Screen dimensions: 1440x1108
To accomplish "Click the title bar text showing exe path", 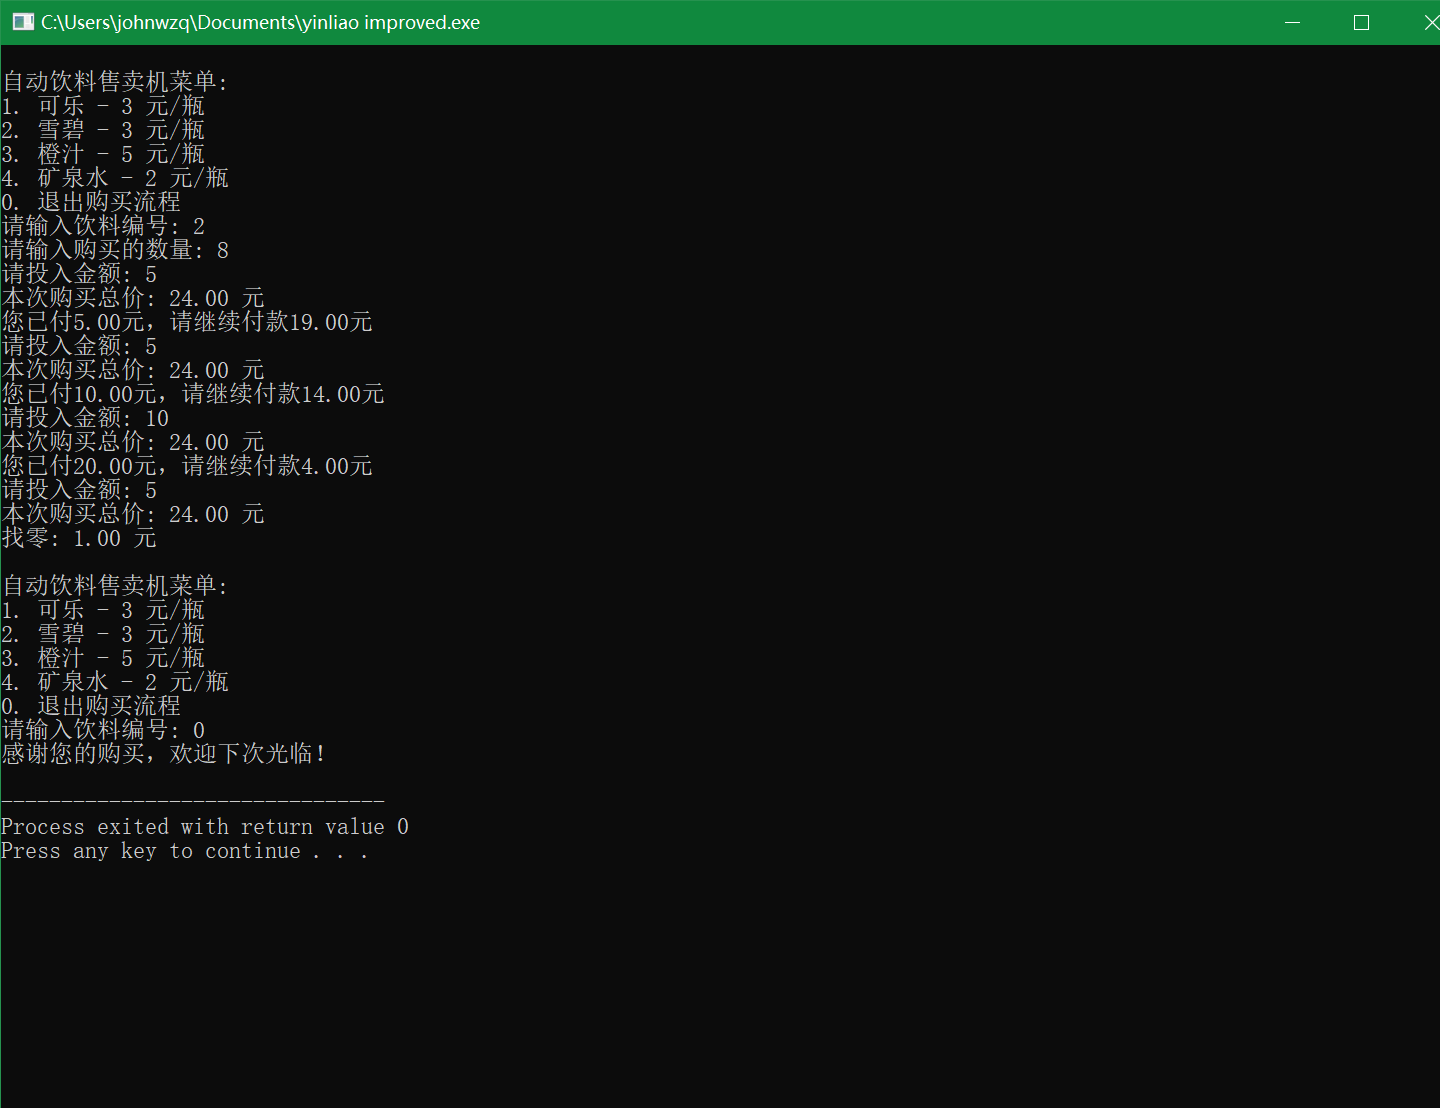I will point(258,21).
